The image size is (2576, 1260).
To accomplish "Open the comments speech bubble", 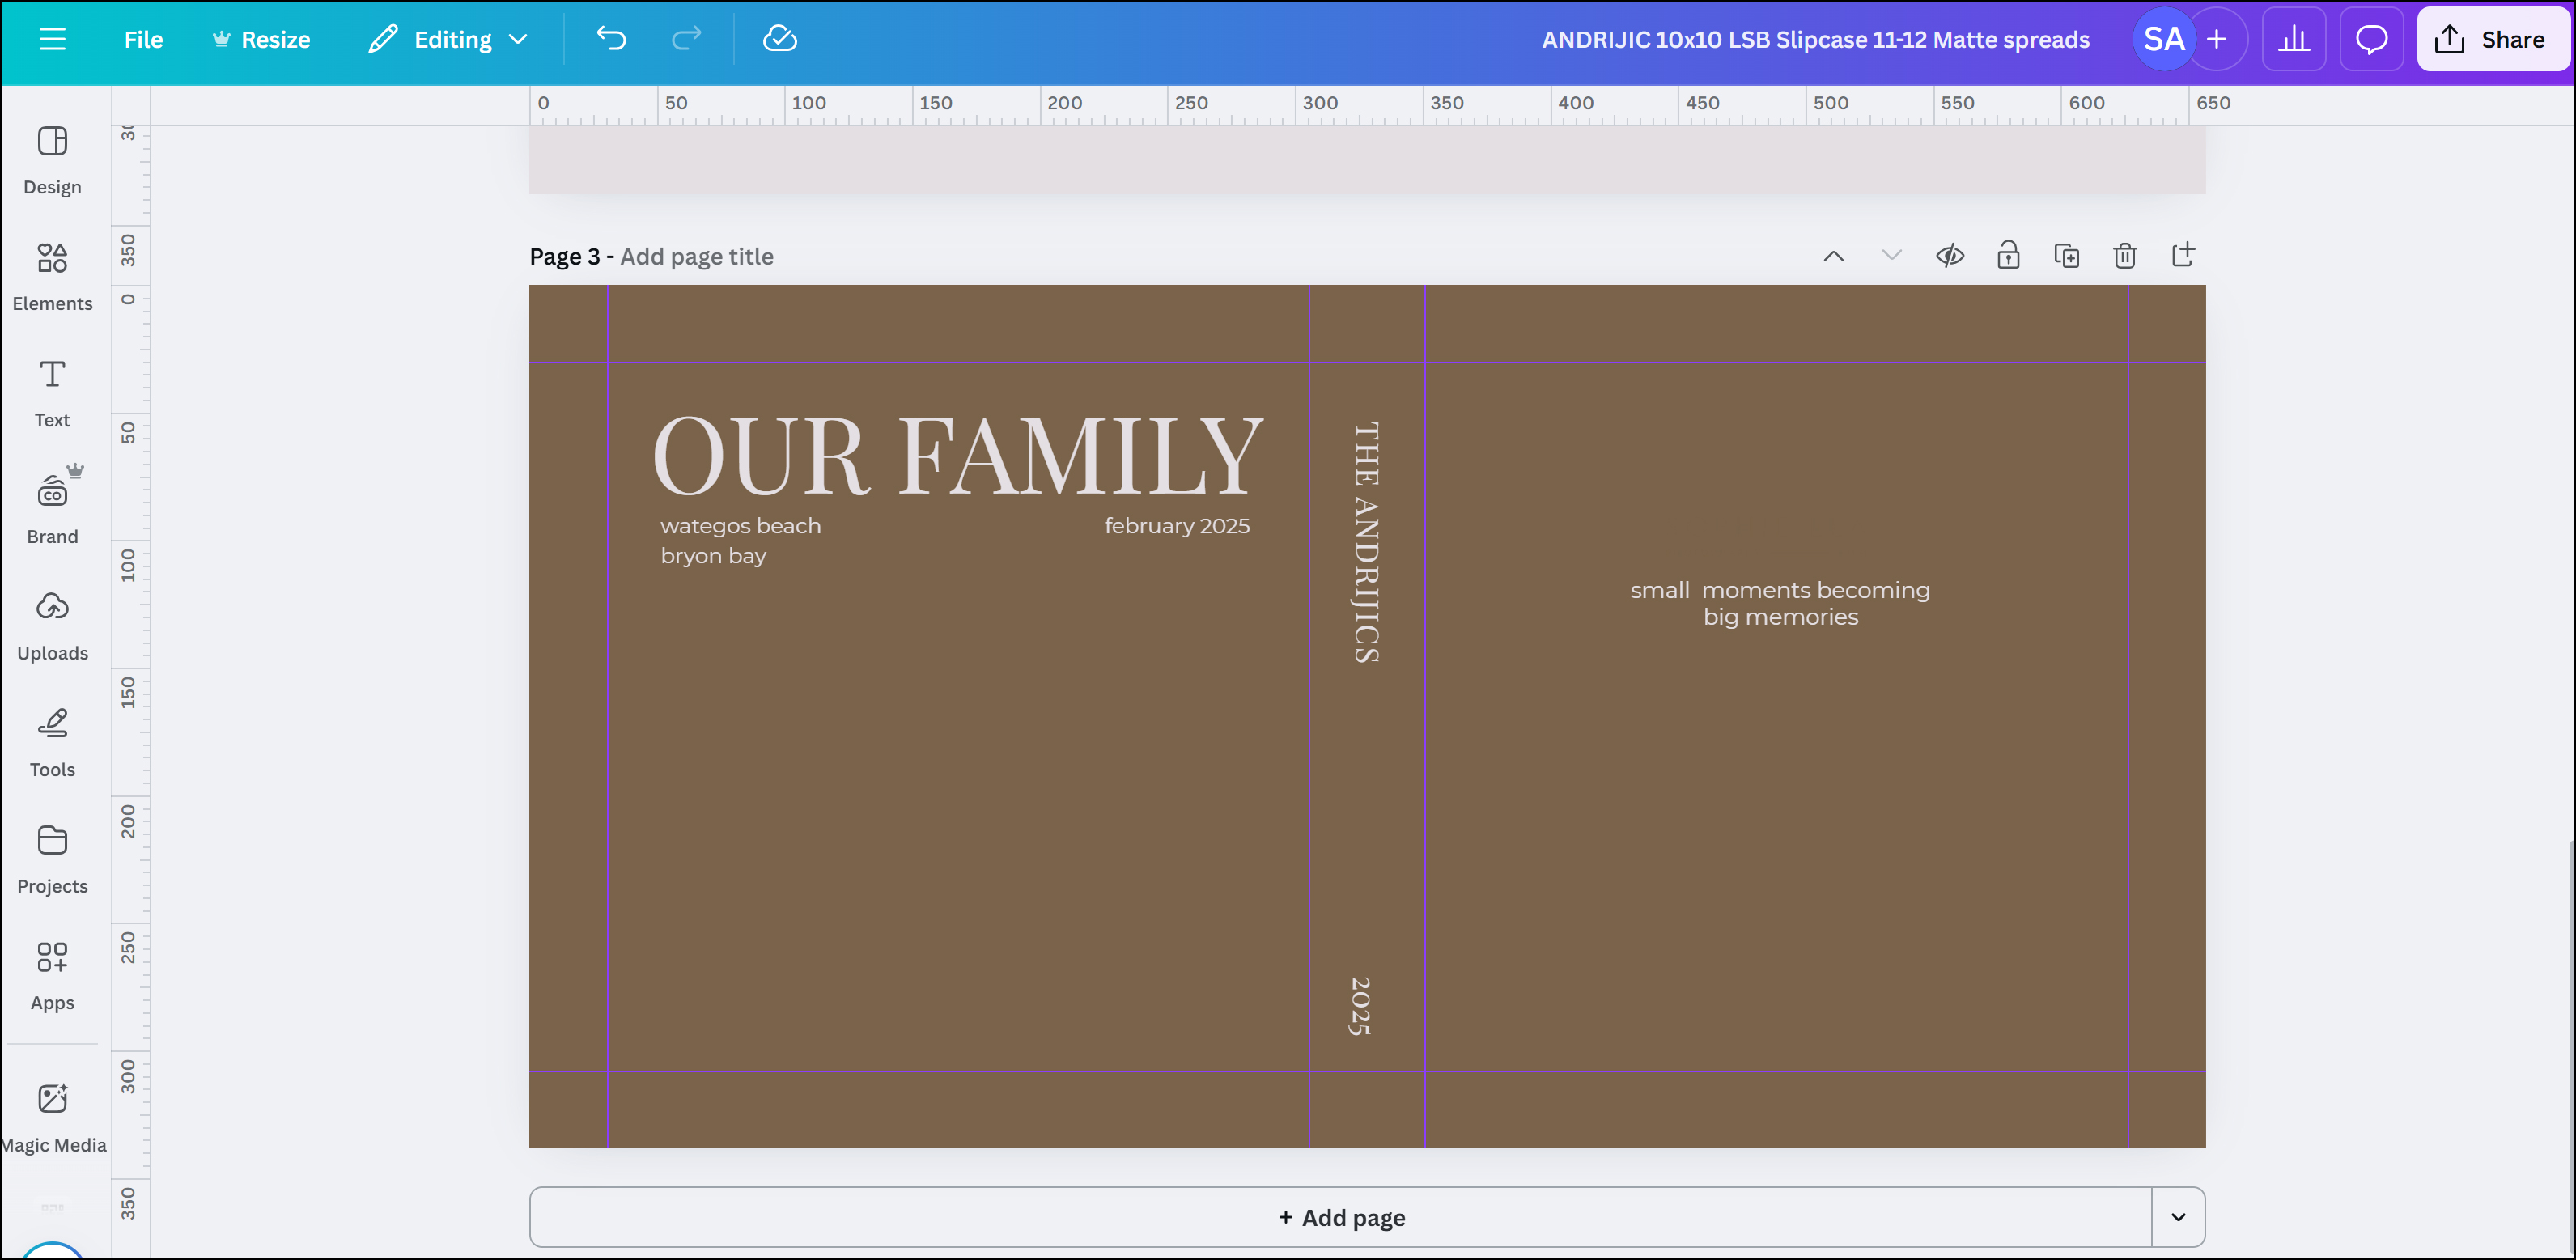I will pos(2371,39).
